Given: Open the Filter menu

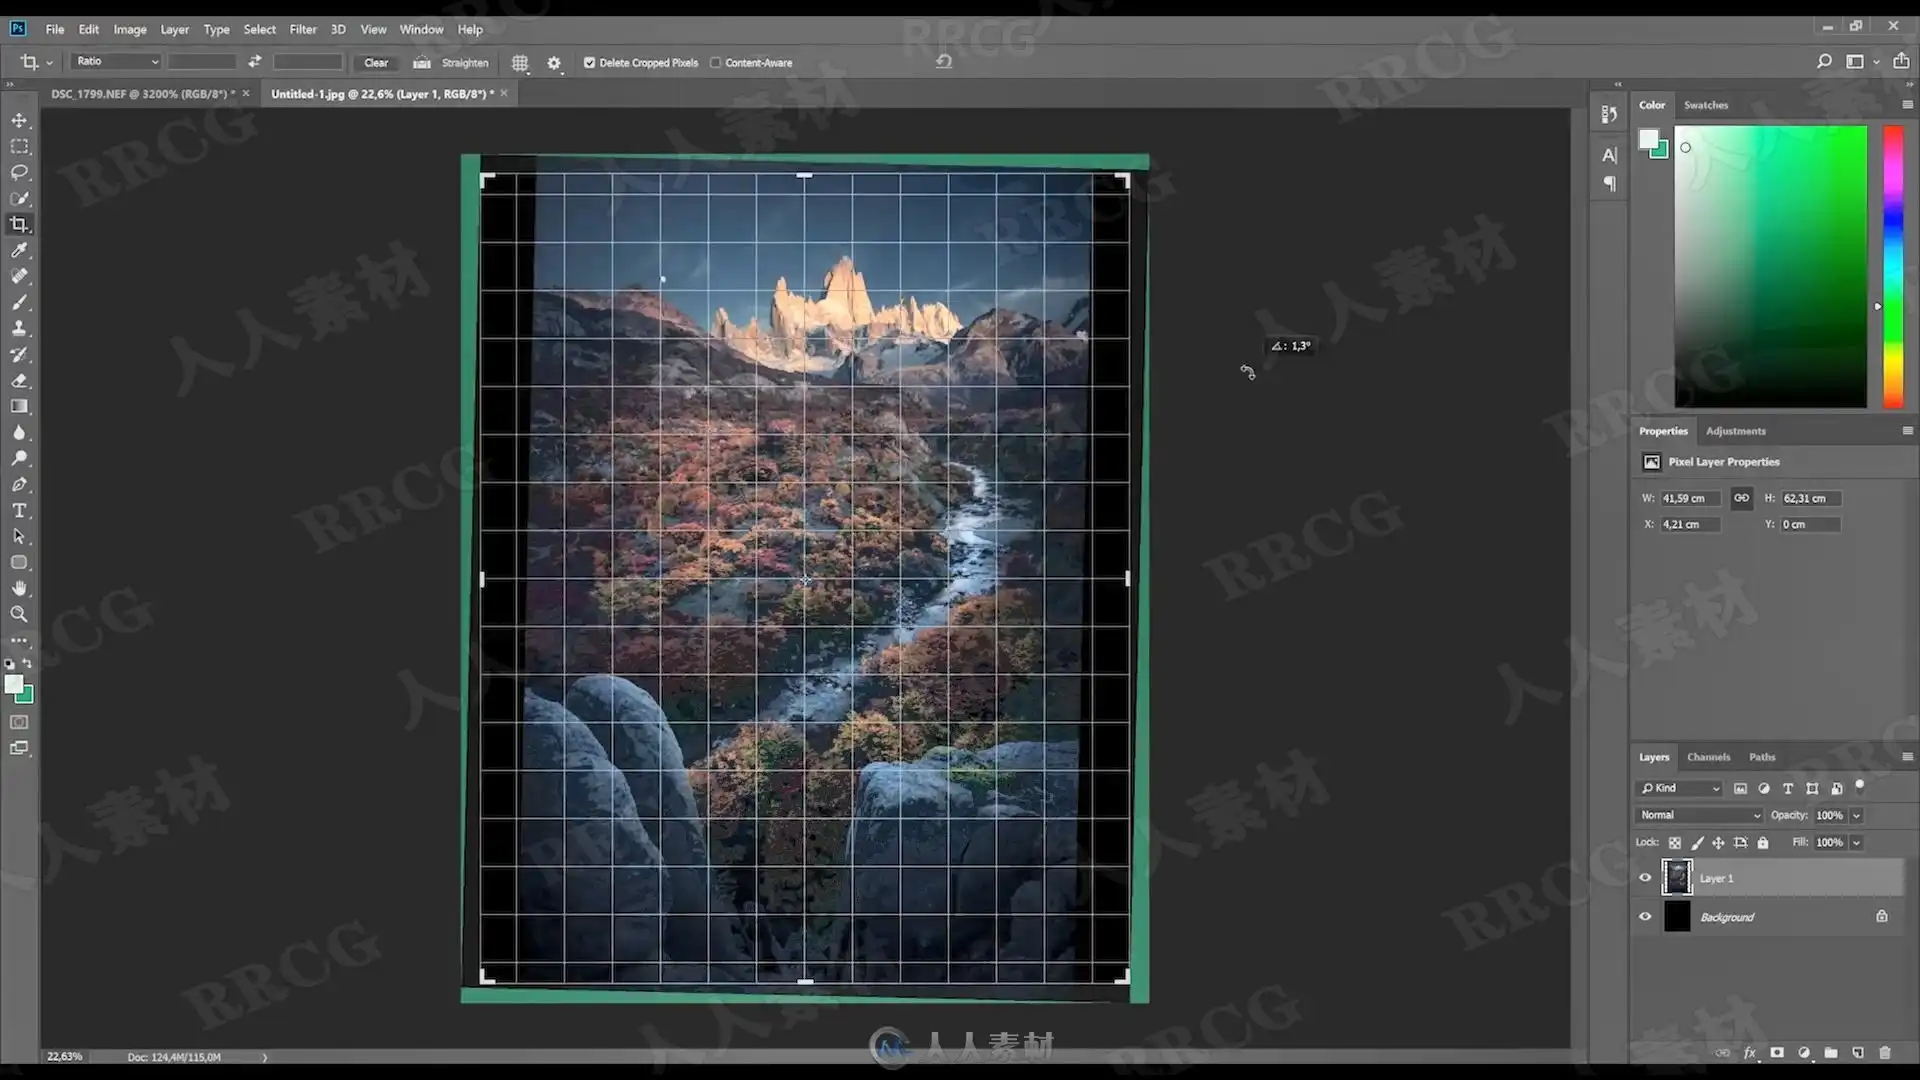Looking at the screenshot, I should coord(302,29).
